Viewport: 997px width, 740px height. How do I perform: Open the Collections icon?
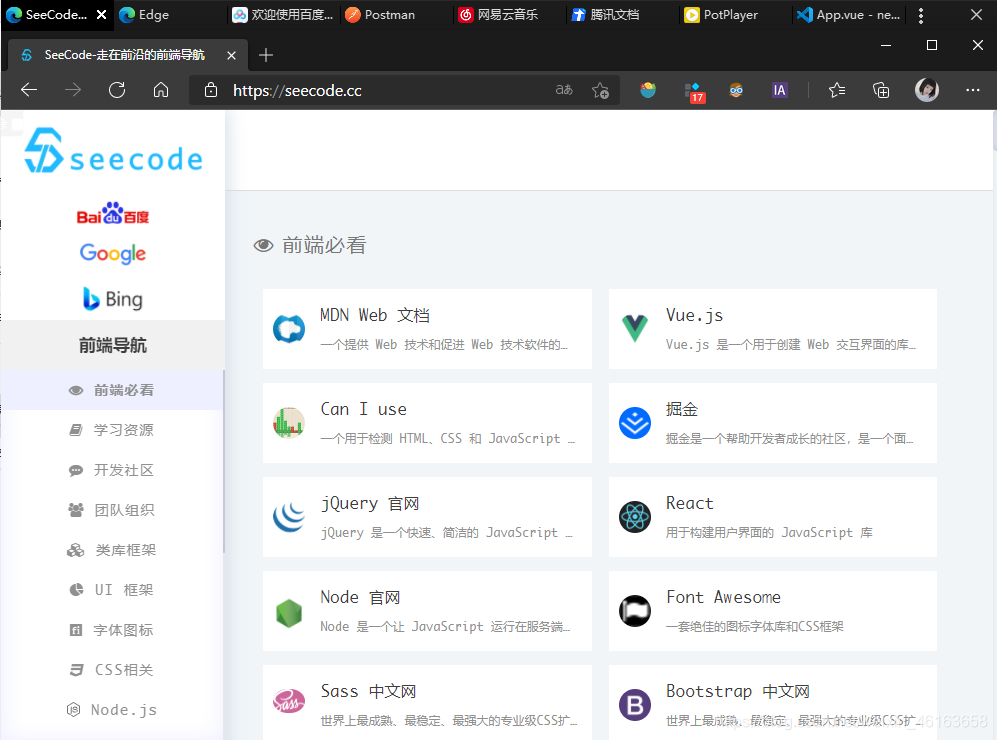[881, 90]
